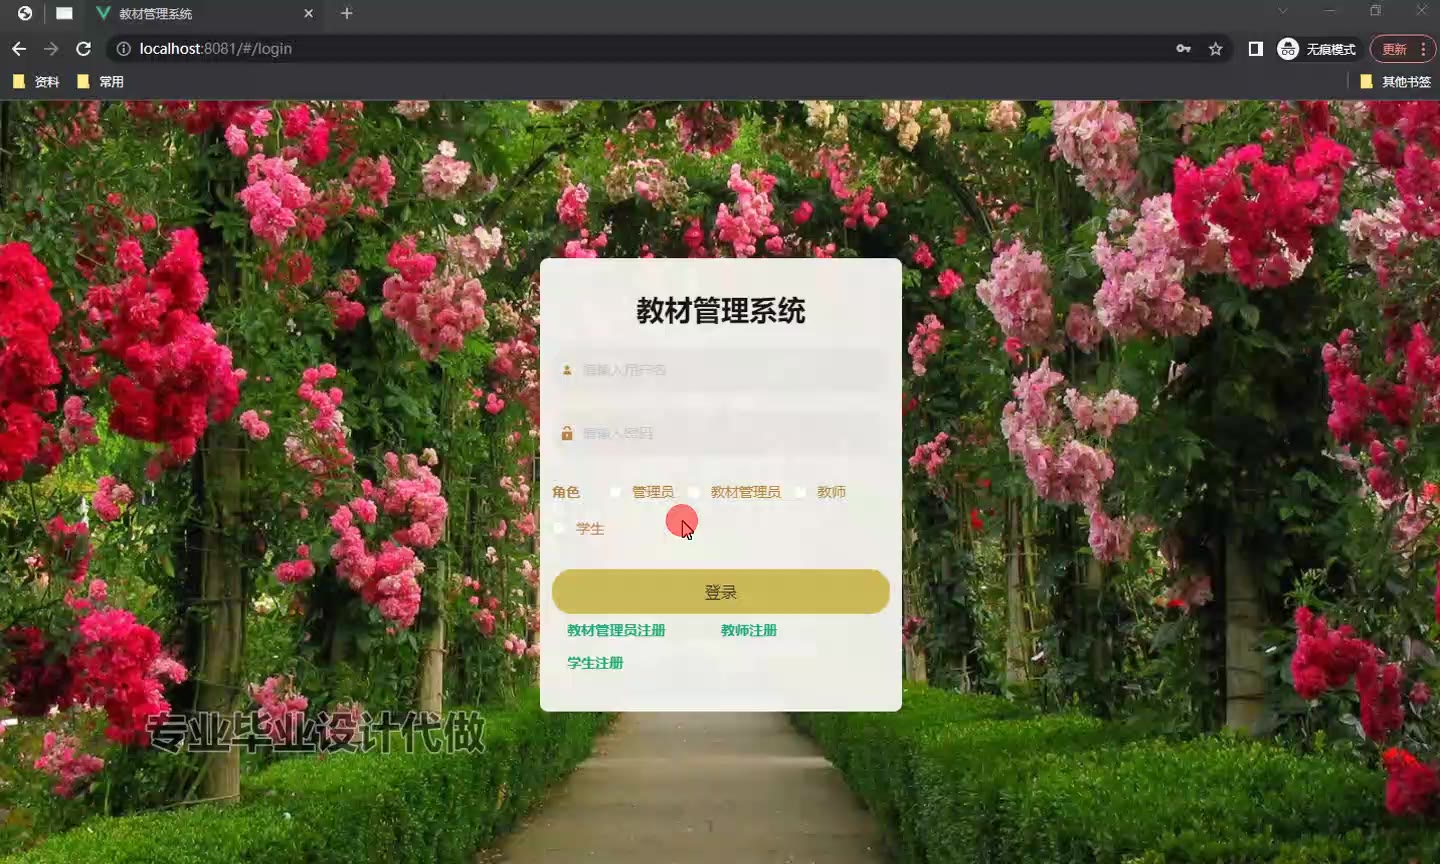Screen dimensions: 1440x864
Task: Click the 教材管理系统 title heading
Action: tap(720, 310)
